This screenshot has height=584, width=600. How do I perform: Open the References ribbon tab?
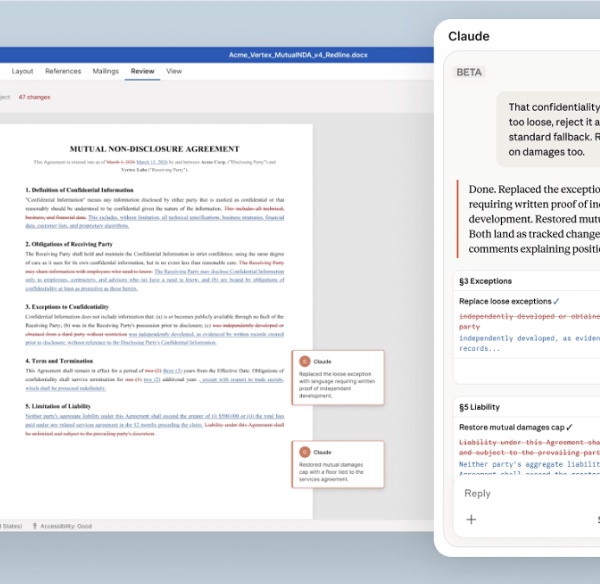pyautogui.click(x=63, y=71)
